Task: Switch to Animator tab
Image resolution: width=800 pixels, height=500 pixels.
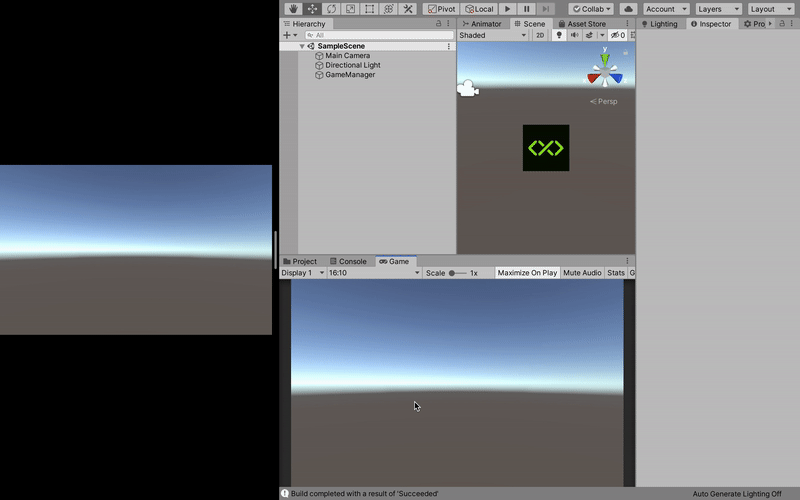Action: tap(482, 23)
